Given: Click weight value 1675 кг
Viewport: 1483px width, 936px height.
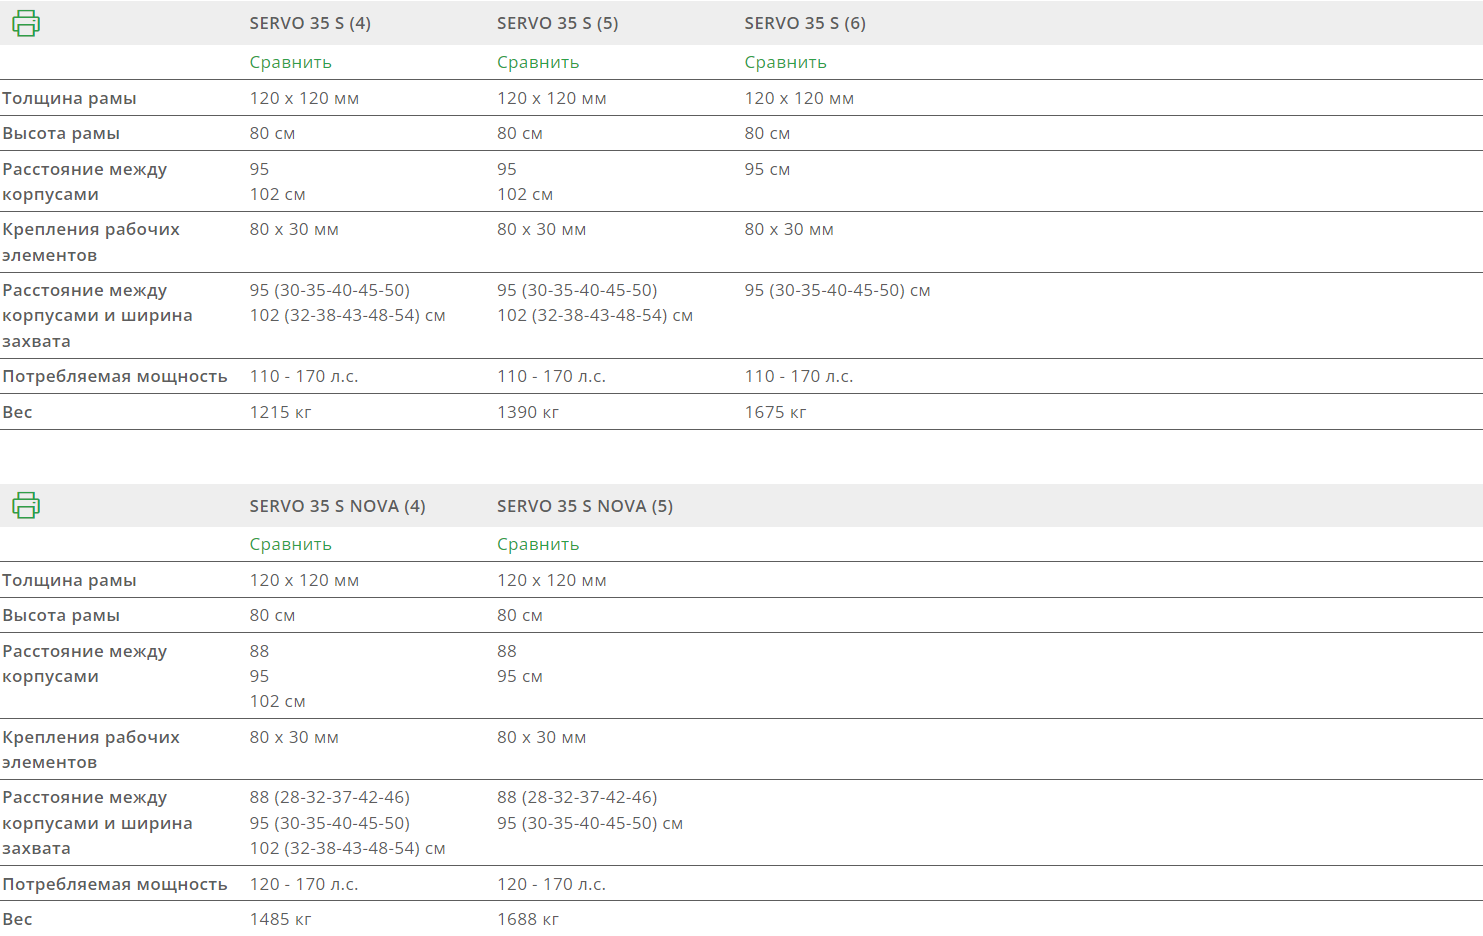Looking at the screenshot, I should (775, 412).
